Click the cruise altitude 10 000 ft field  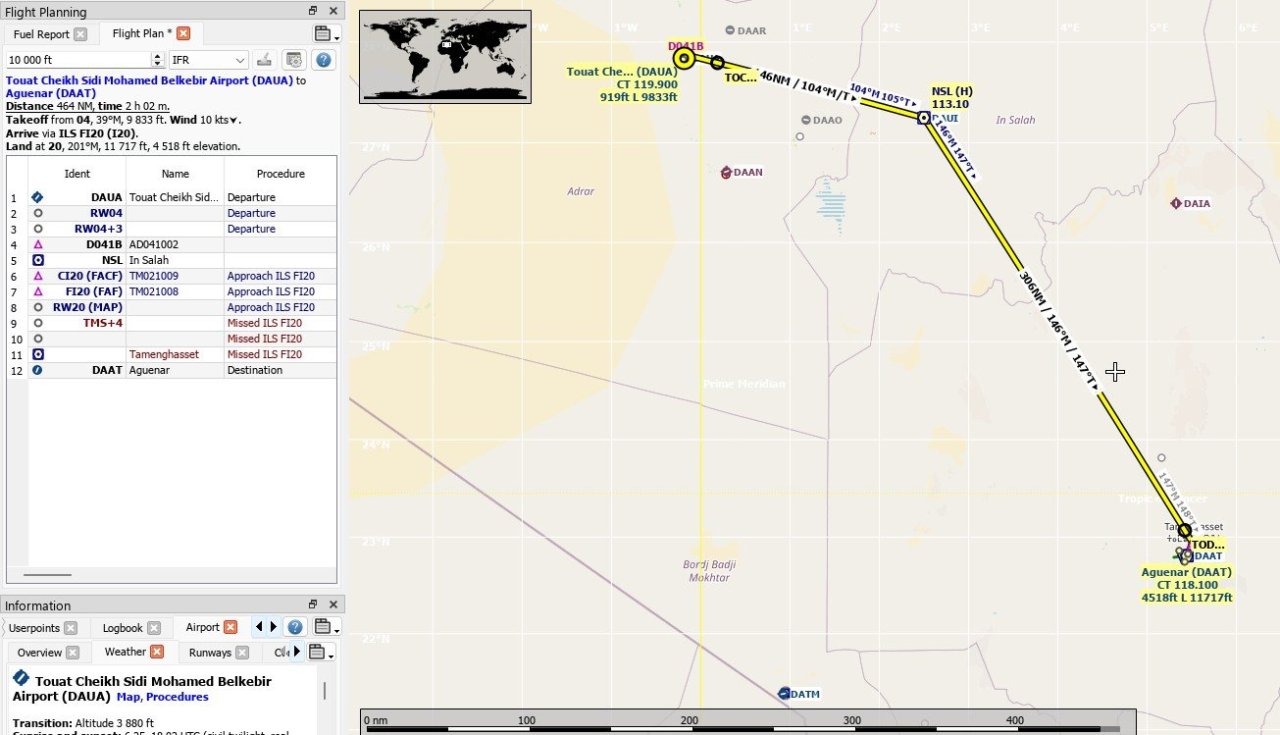point(77,60)
